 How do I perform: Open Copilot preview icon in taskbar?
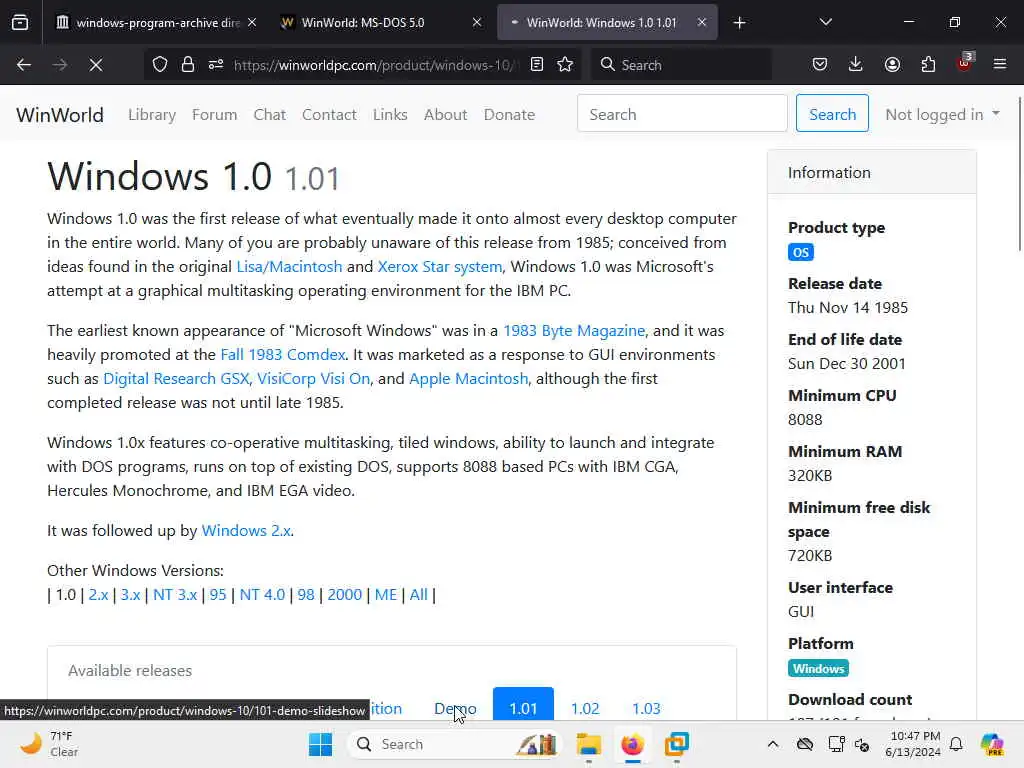coord(992,744)
